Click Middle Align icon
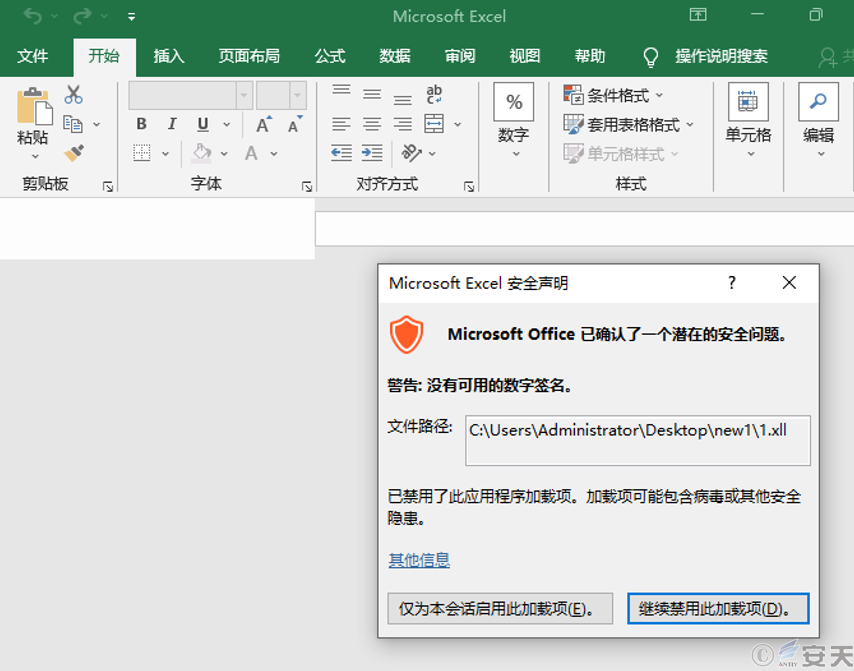 [x=372, y=95]
